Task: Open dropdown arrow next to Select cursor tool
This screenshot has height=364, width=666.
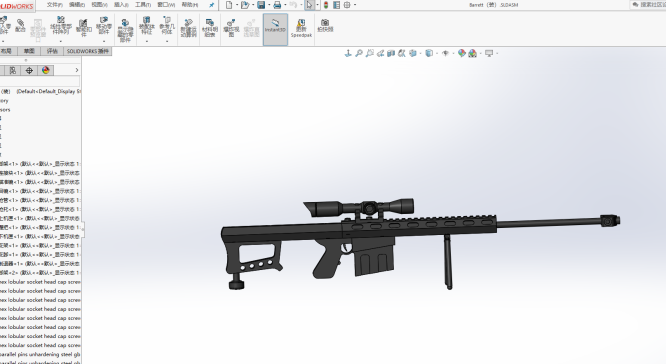Action: tap(317, 5)
